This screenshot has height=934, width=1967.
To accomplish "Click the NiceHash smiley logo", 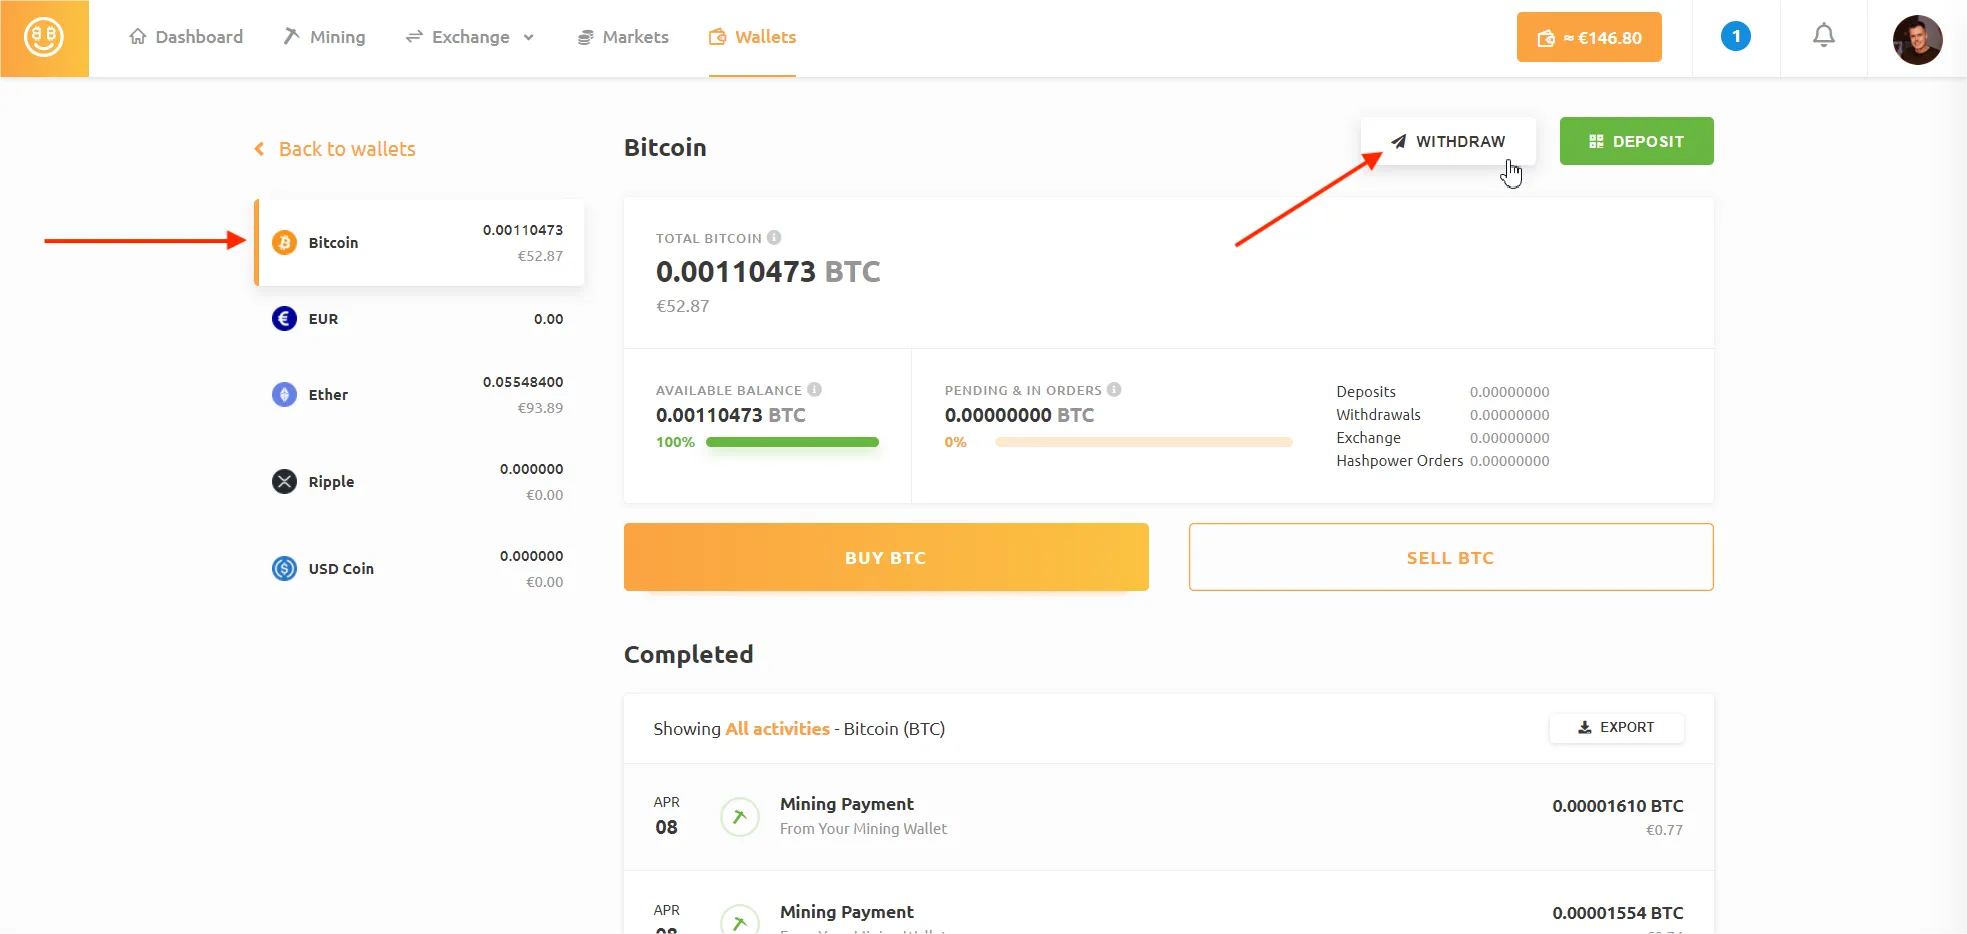I will coord(44,38).
